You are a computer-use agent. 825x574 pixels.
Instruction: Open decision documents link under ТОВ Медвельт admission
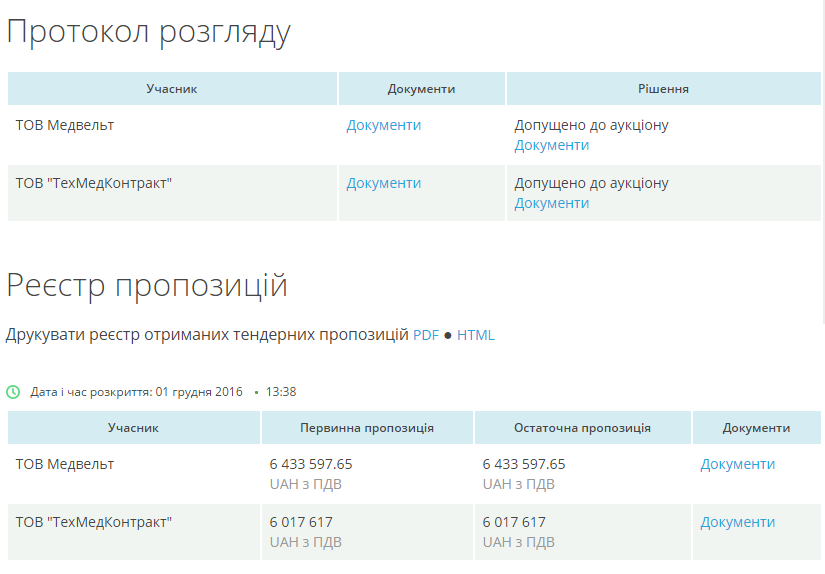coord(551,145)
